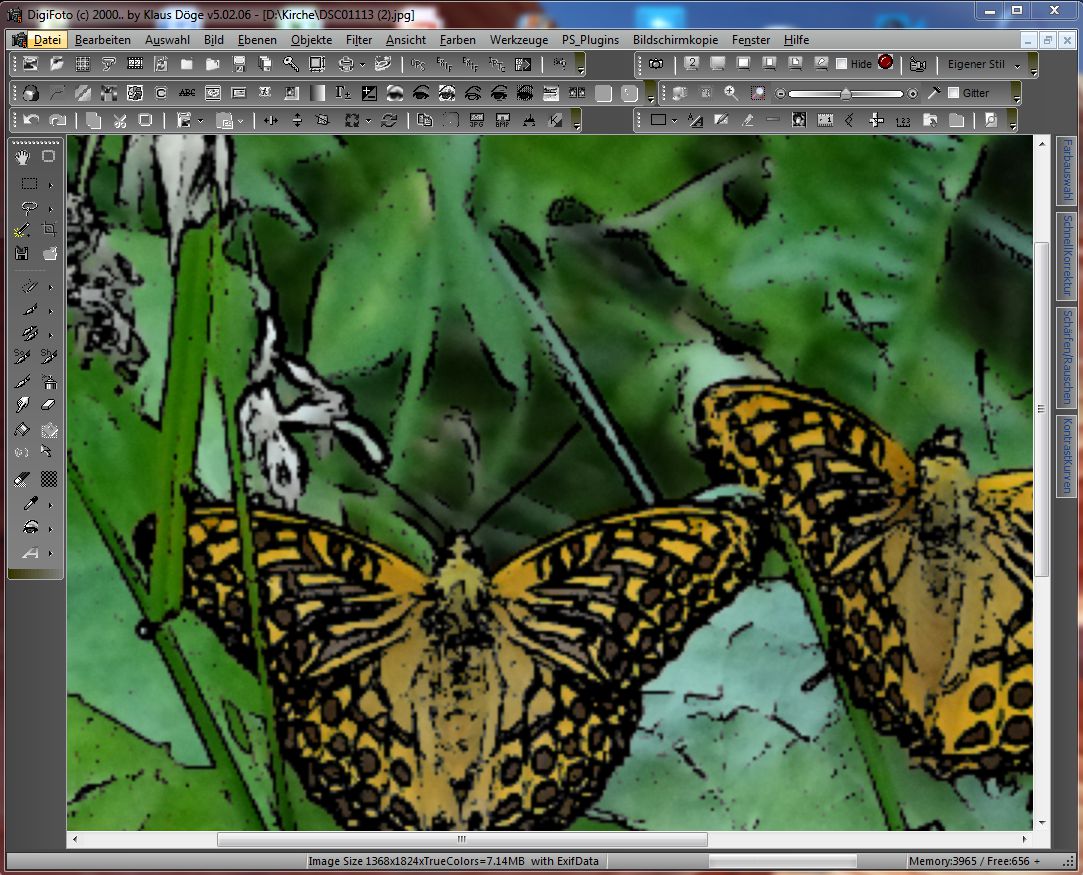Click the red record button
This screenshot has height=875, width=1083.
coord(885,63)
